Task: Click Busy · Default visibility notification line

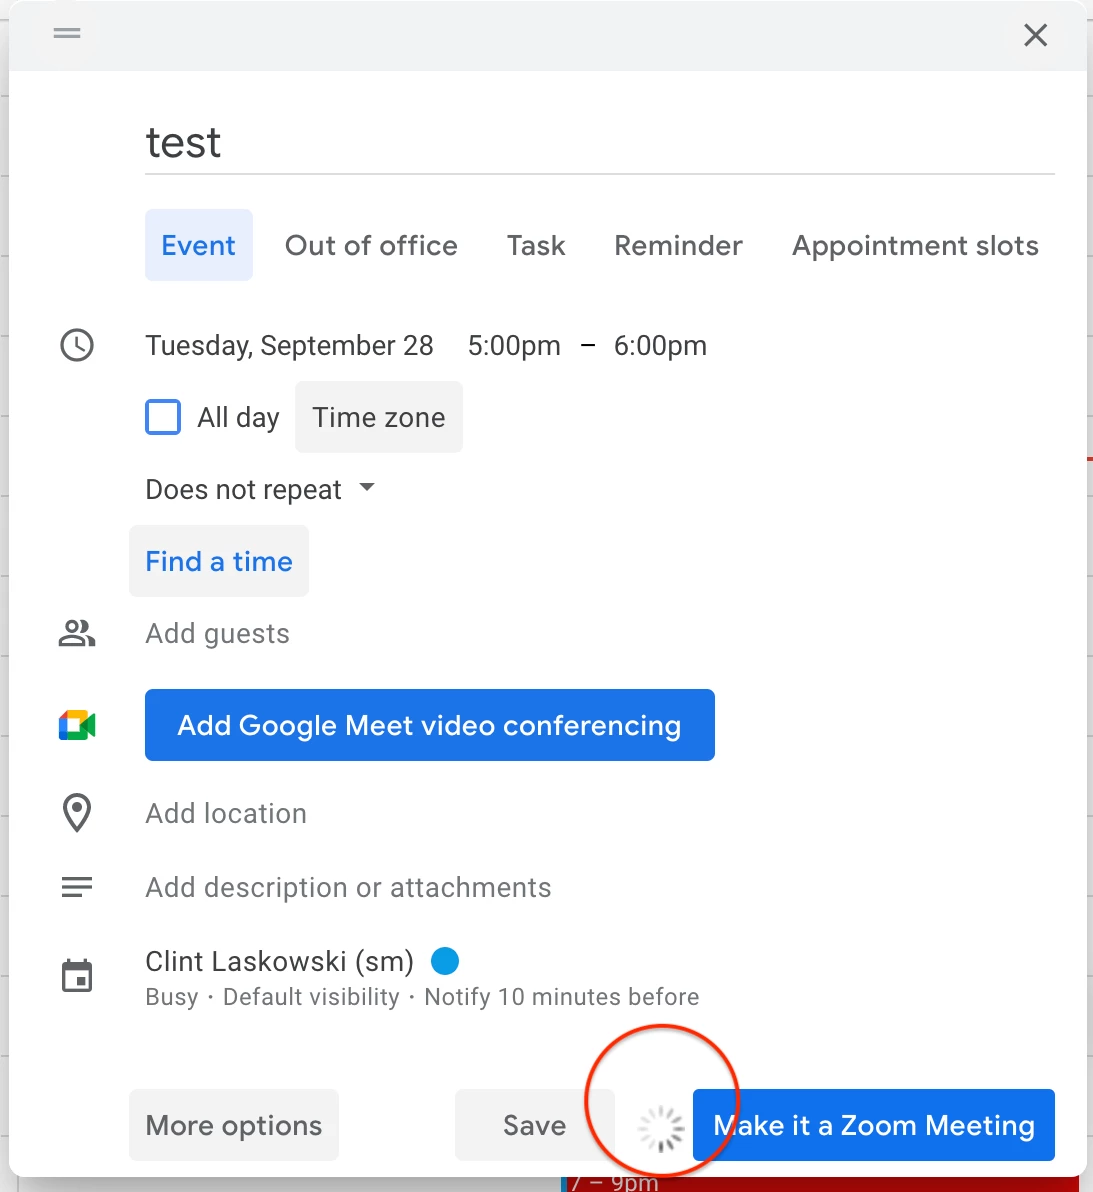Action: point(422,997)
